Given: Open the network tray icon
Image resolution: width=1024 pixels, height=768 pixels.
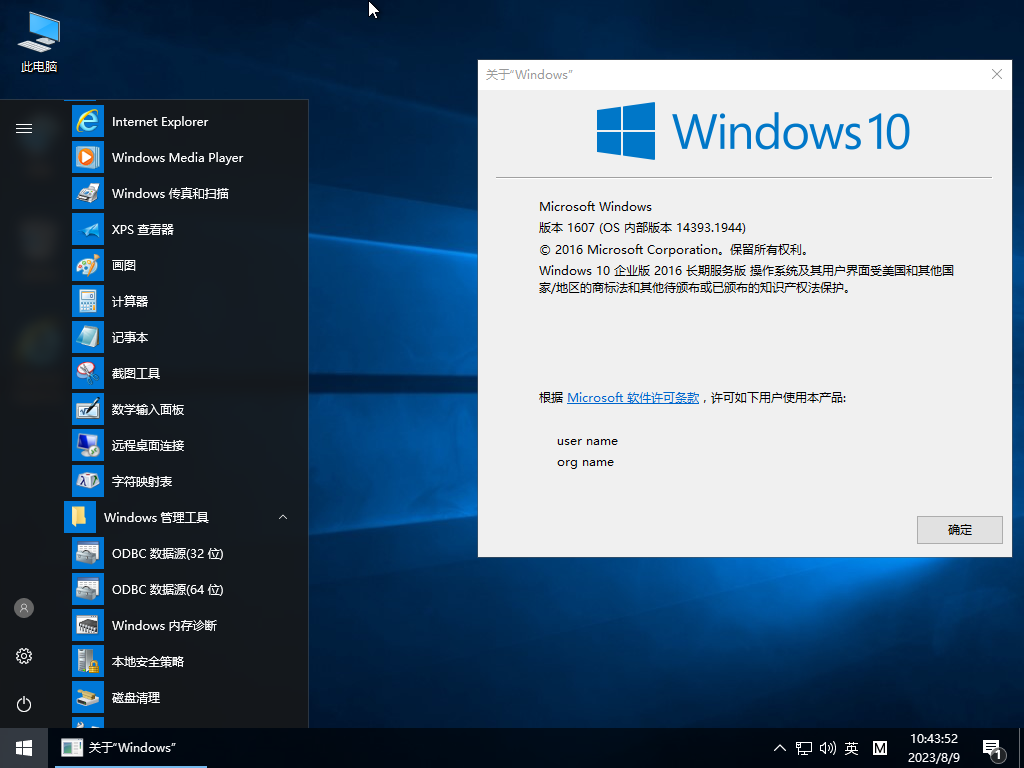Looking at the screenshot, I should coord(804,748).
